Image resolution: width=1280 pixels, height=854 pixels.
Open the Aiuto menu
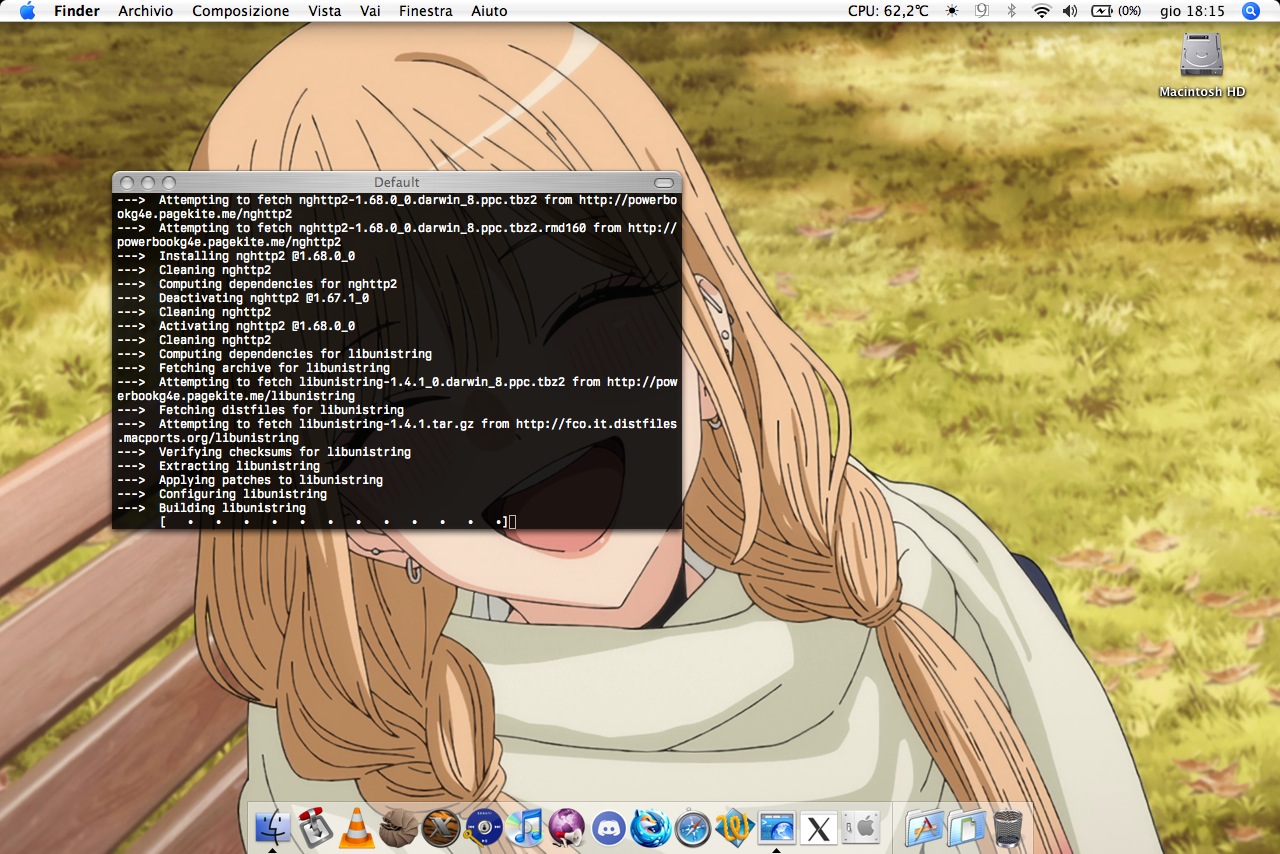click(489, 11)
